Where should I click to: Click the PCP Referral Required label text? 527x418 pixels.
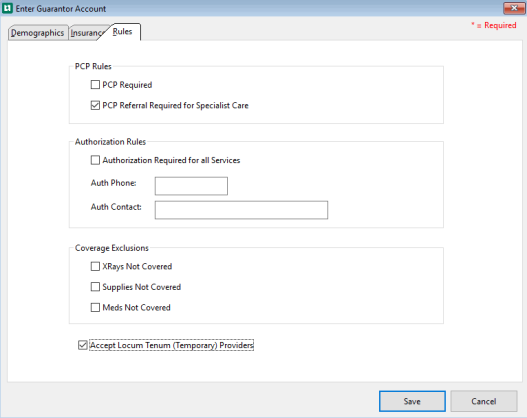[x=175, y=106]
